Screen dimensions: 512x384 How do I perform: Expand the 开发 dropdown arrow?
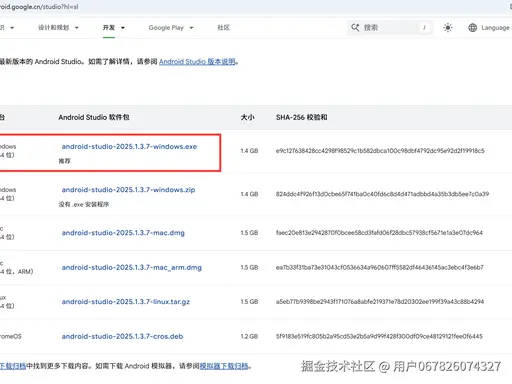pyautogui.click(x=123, y=28)
